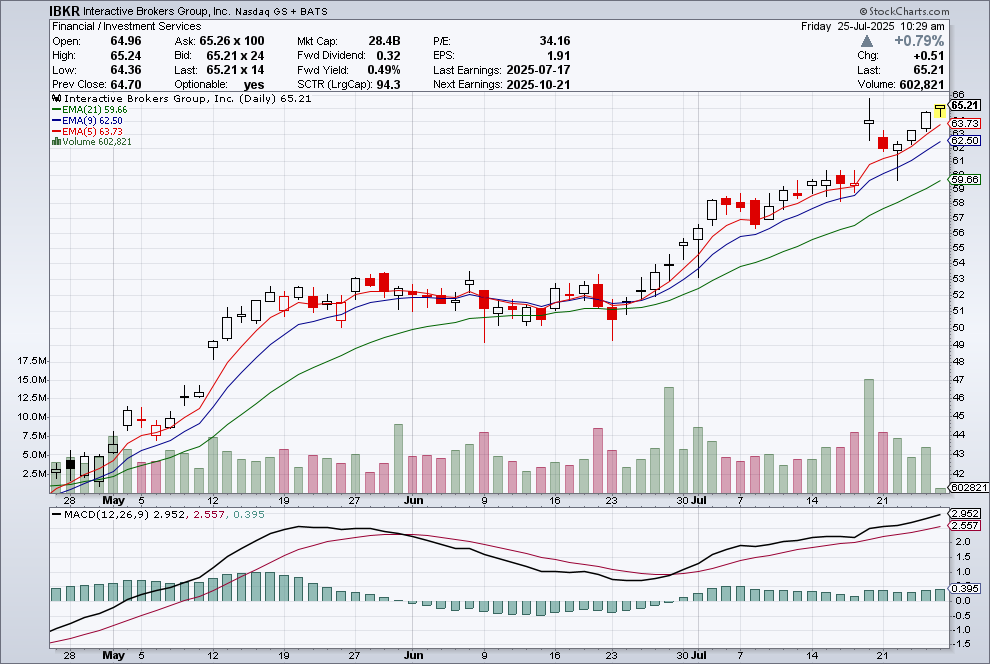Screen dimensions: 990x664
Task: Select the Prev Close value 64.70
Action: point(126,85)
